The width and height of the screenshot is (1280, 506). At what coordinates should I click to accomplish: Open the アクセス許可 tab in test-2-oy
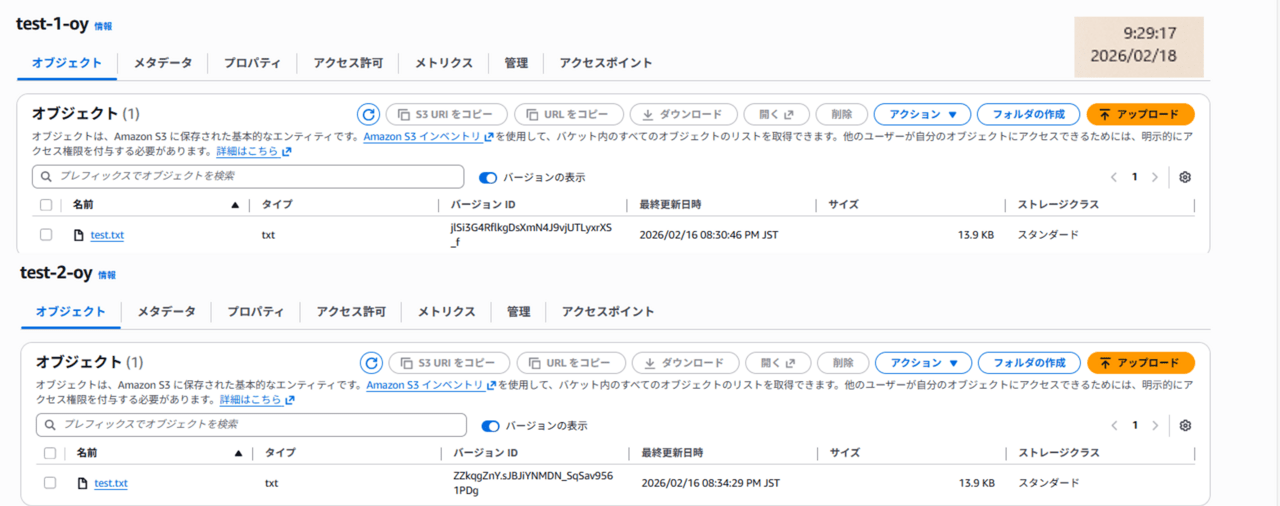pyautogui.click(x=351, y=311)
